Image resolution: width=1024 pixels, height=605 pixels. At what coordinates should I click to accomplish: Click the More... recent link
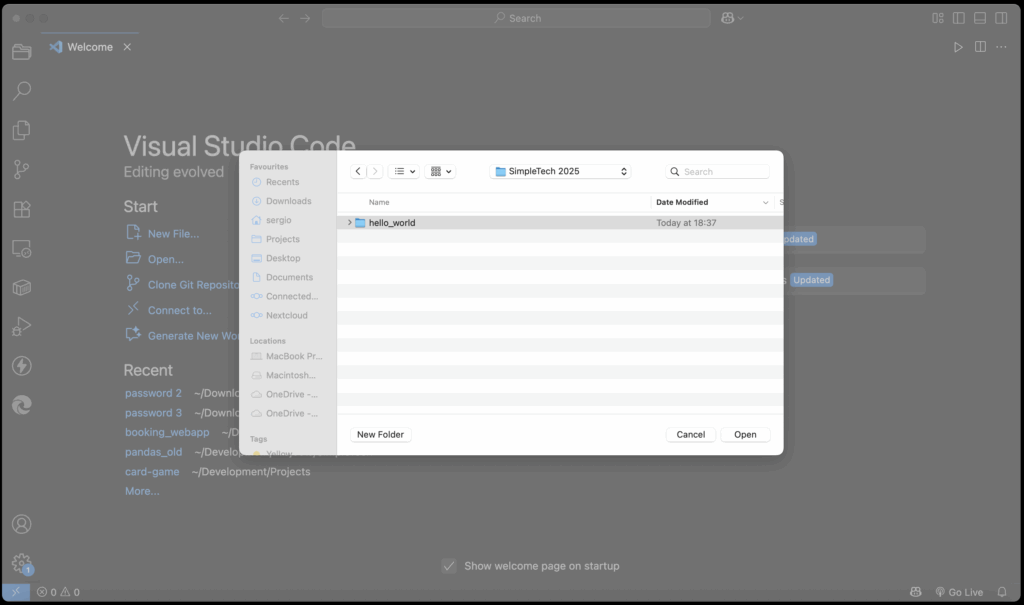point(142,491)
